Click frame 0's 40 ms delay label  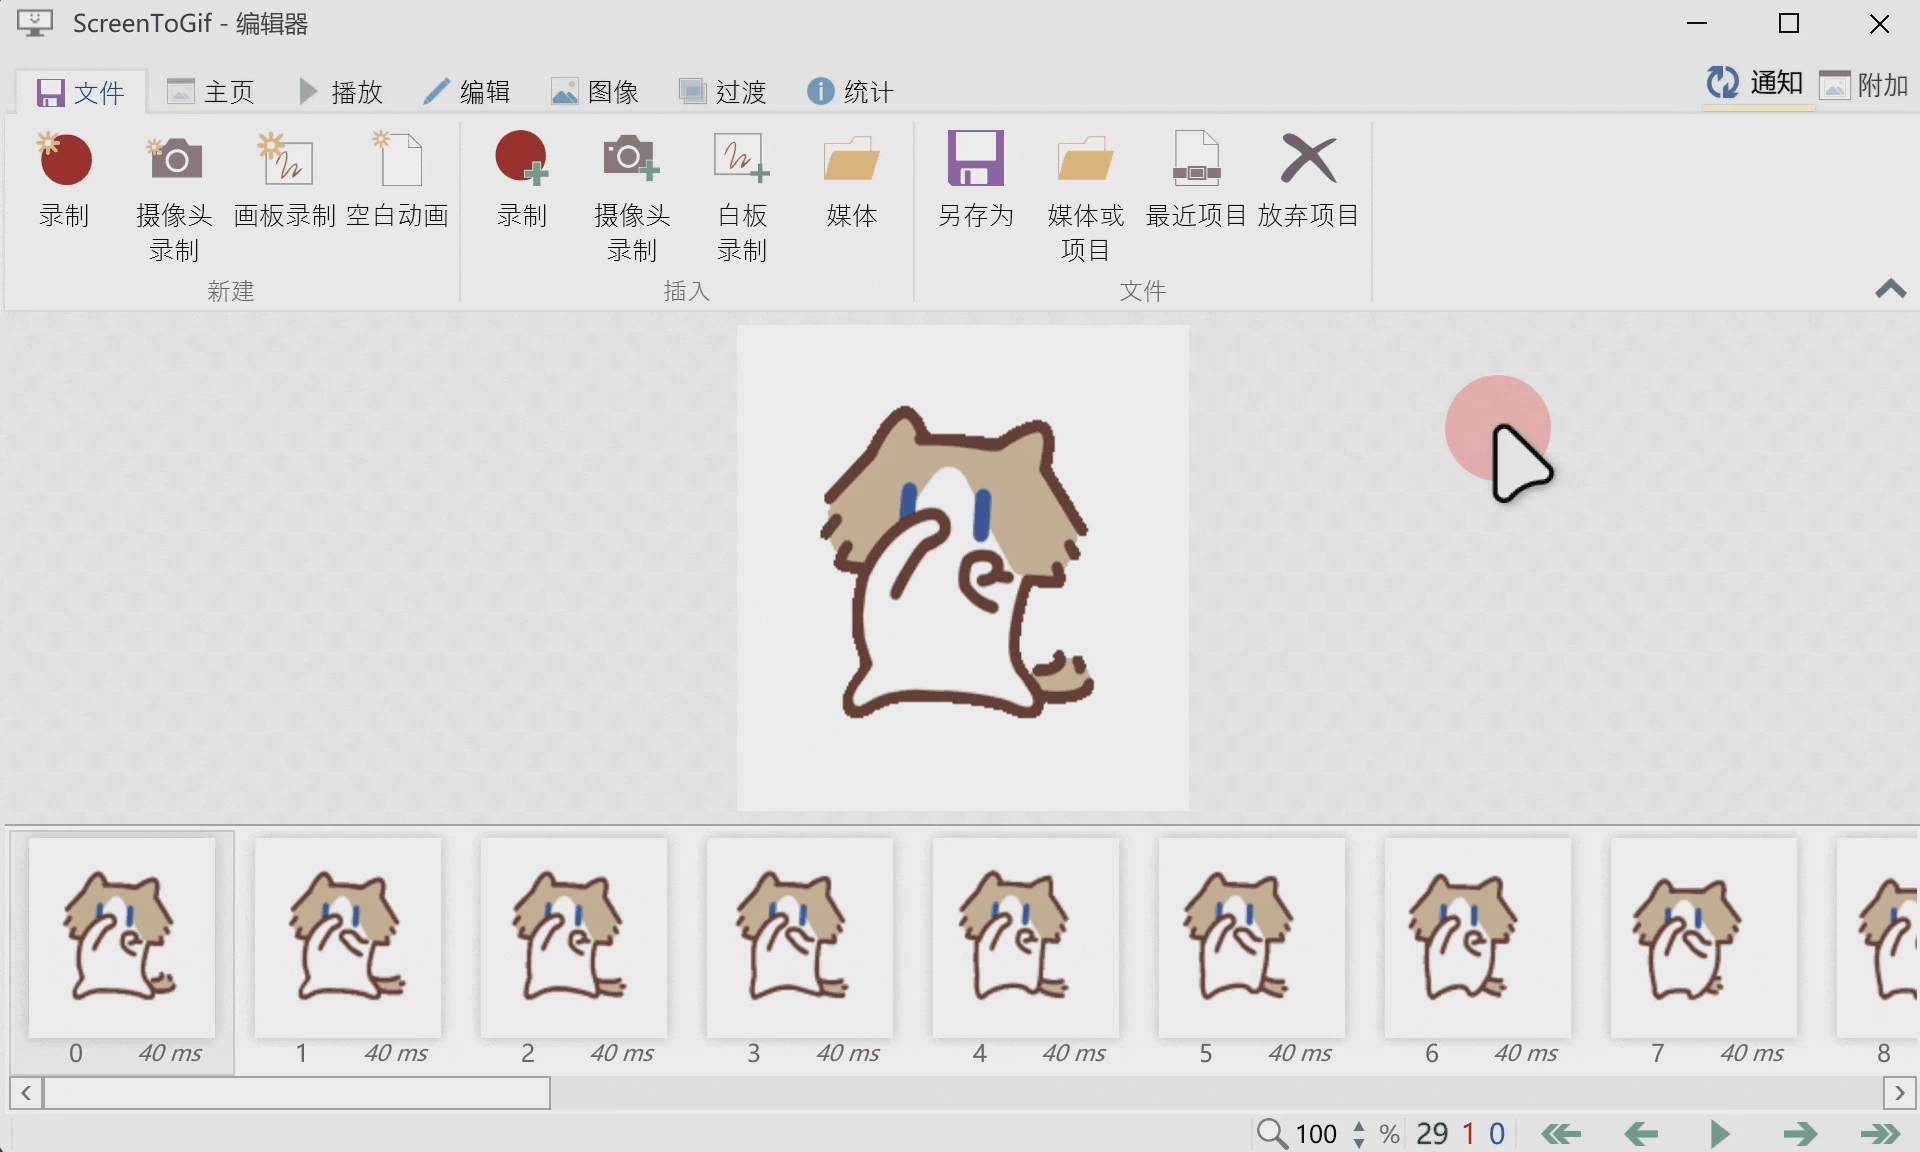(x=170, y=1053)
